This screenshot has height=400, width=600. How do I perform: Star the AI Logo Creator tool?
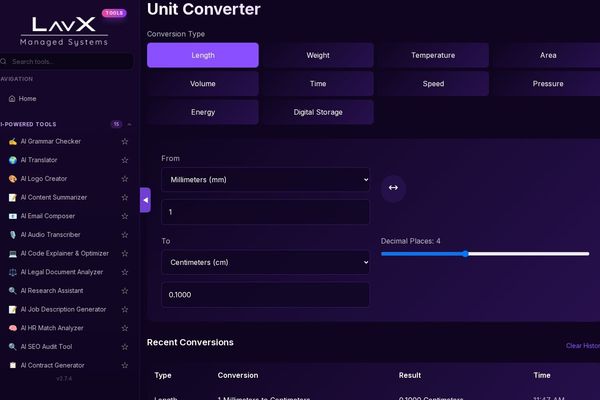tap(125, 179)
